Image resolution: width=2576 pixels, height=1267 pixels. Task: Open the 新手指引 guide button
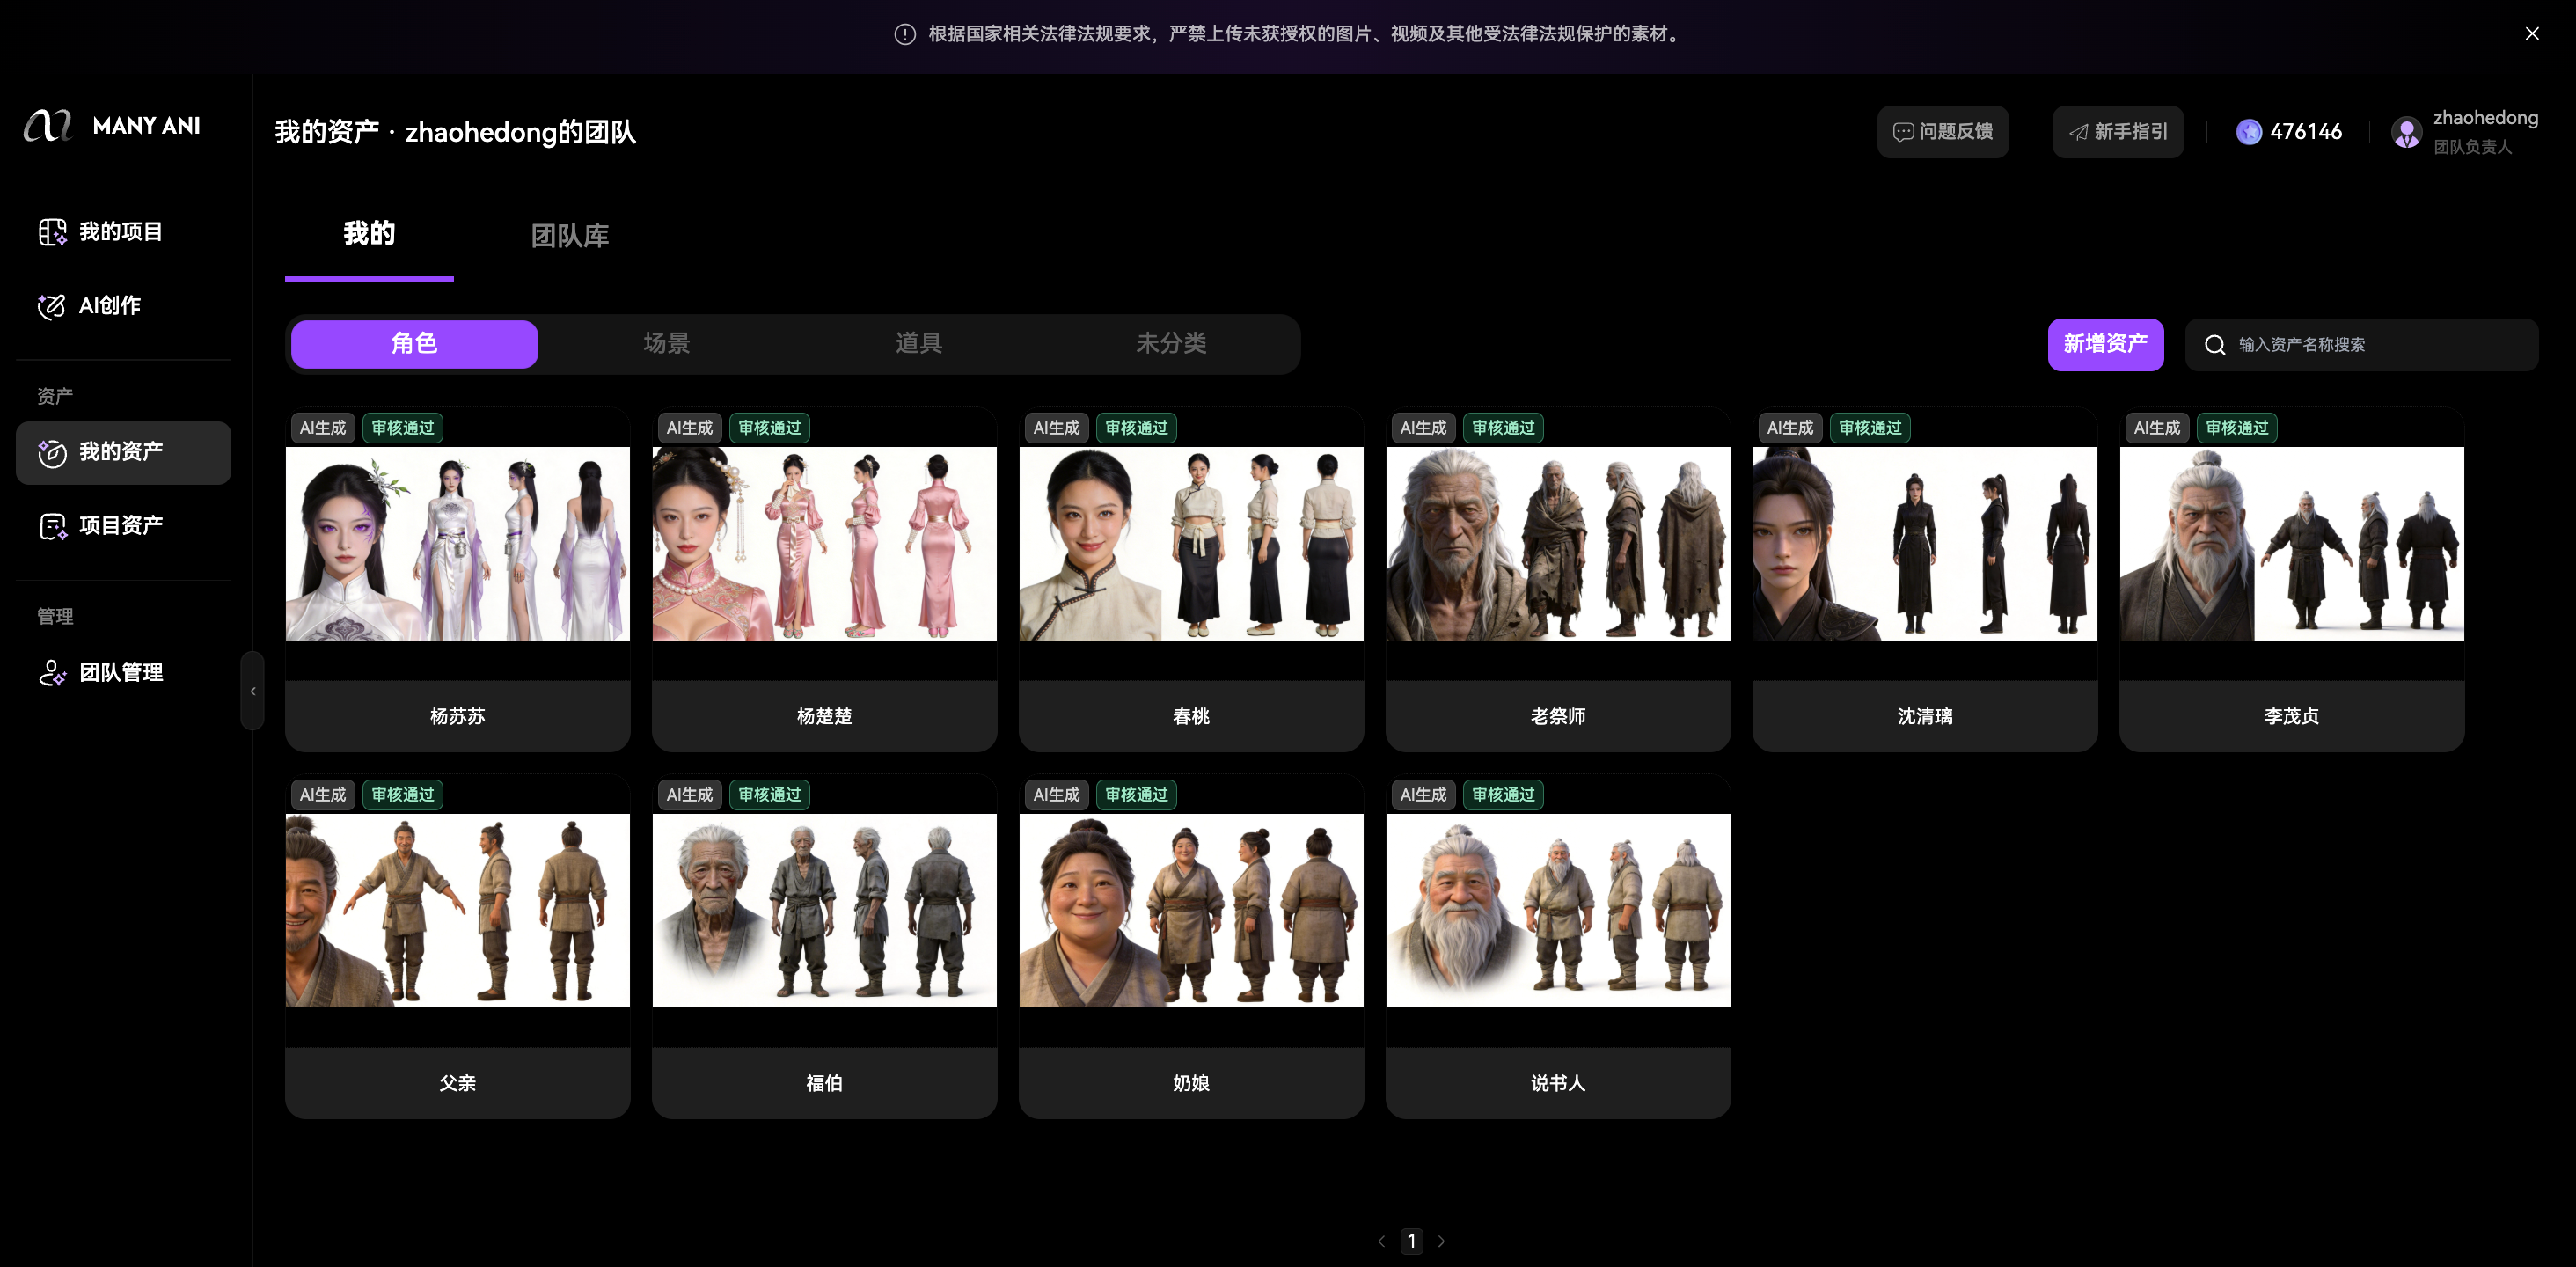click(x=2117, y=132)
